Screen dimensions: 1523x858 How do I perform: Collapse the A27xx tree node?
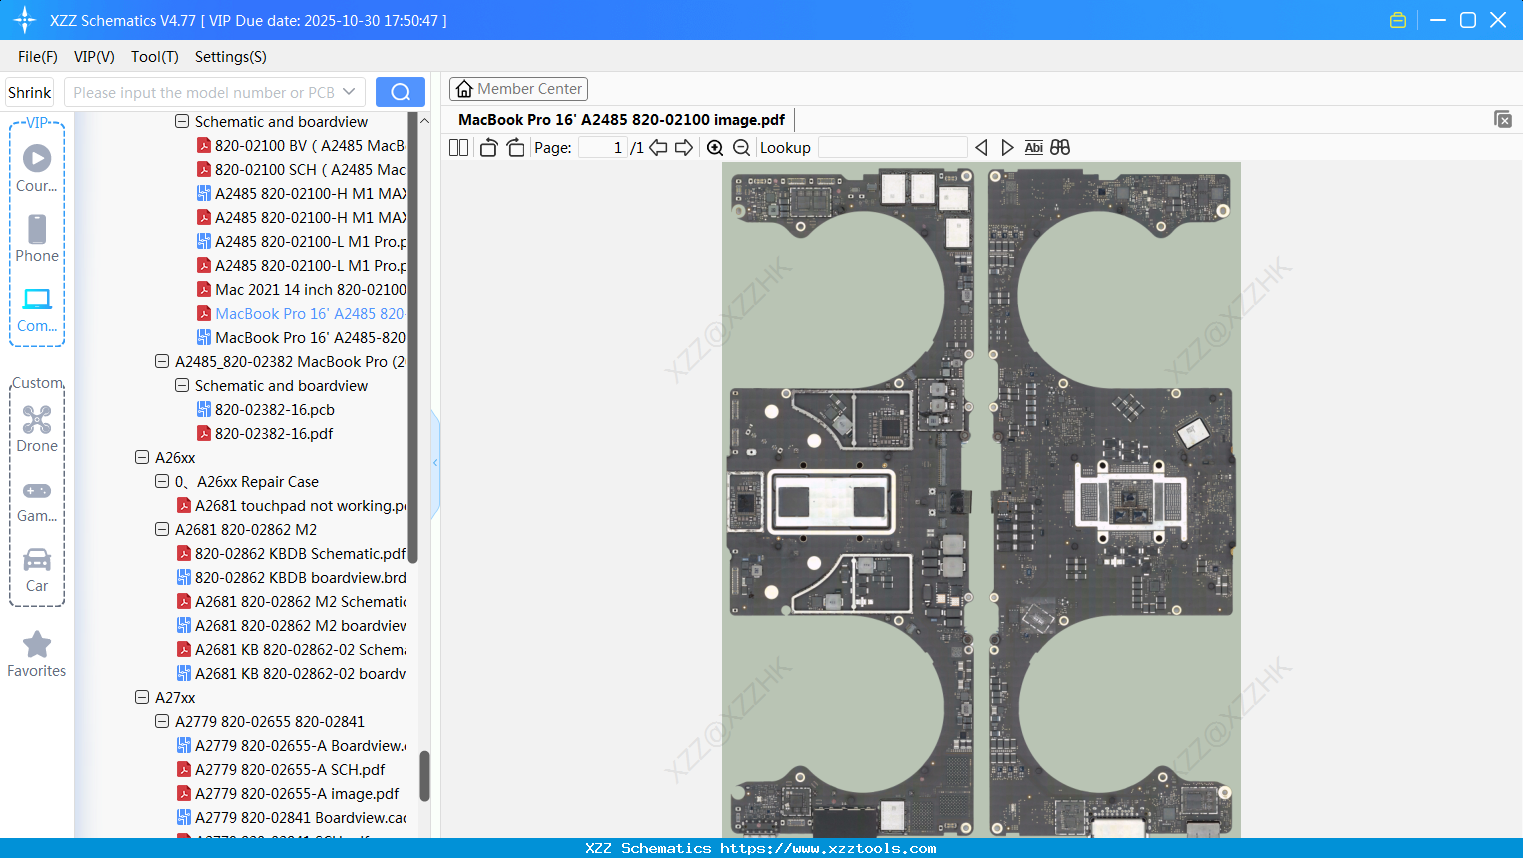(x=142, y=698)
